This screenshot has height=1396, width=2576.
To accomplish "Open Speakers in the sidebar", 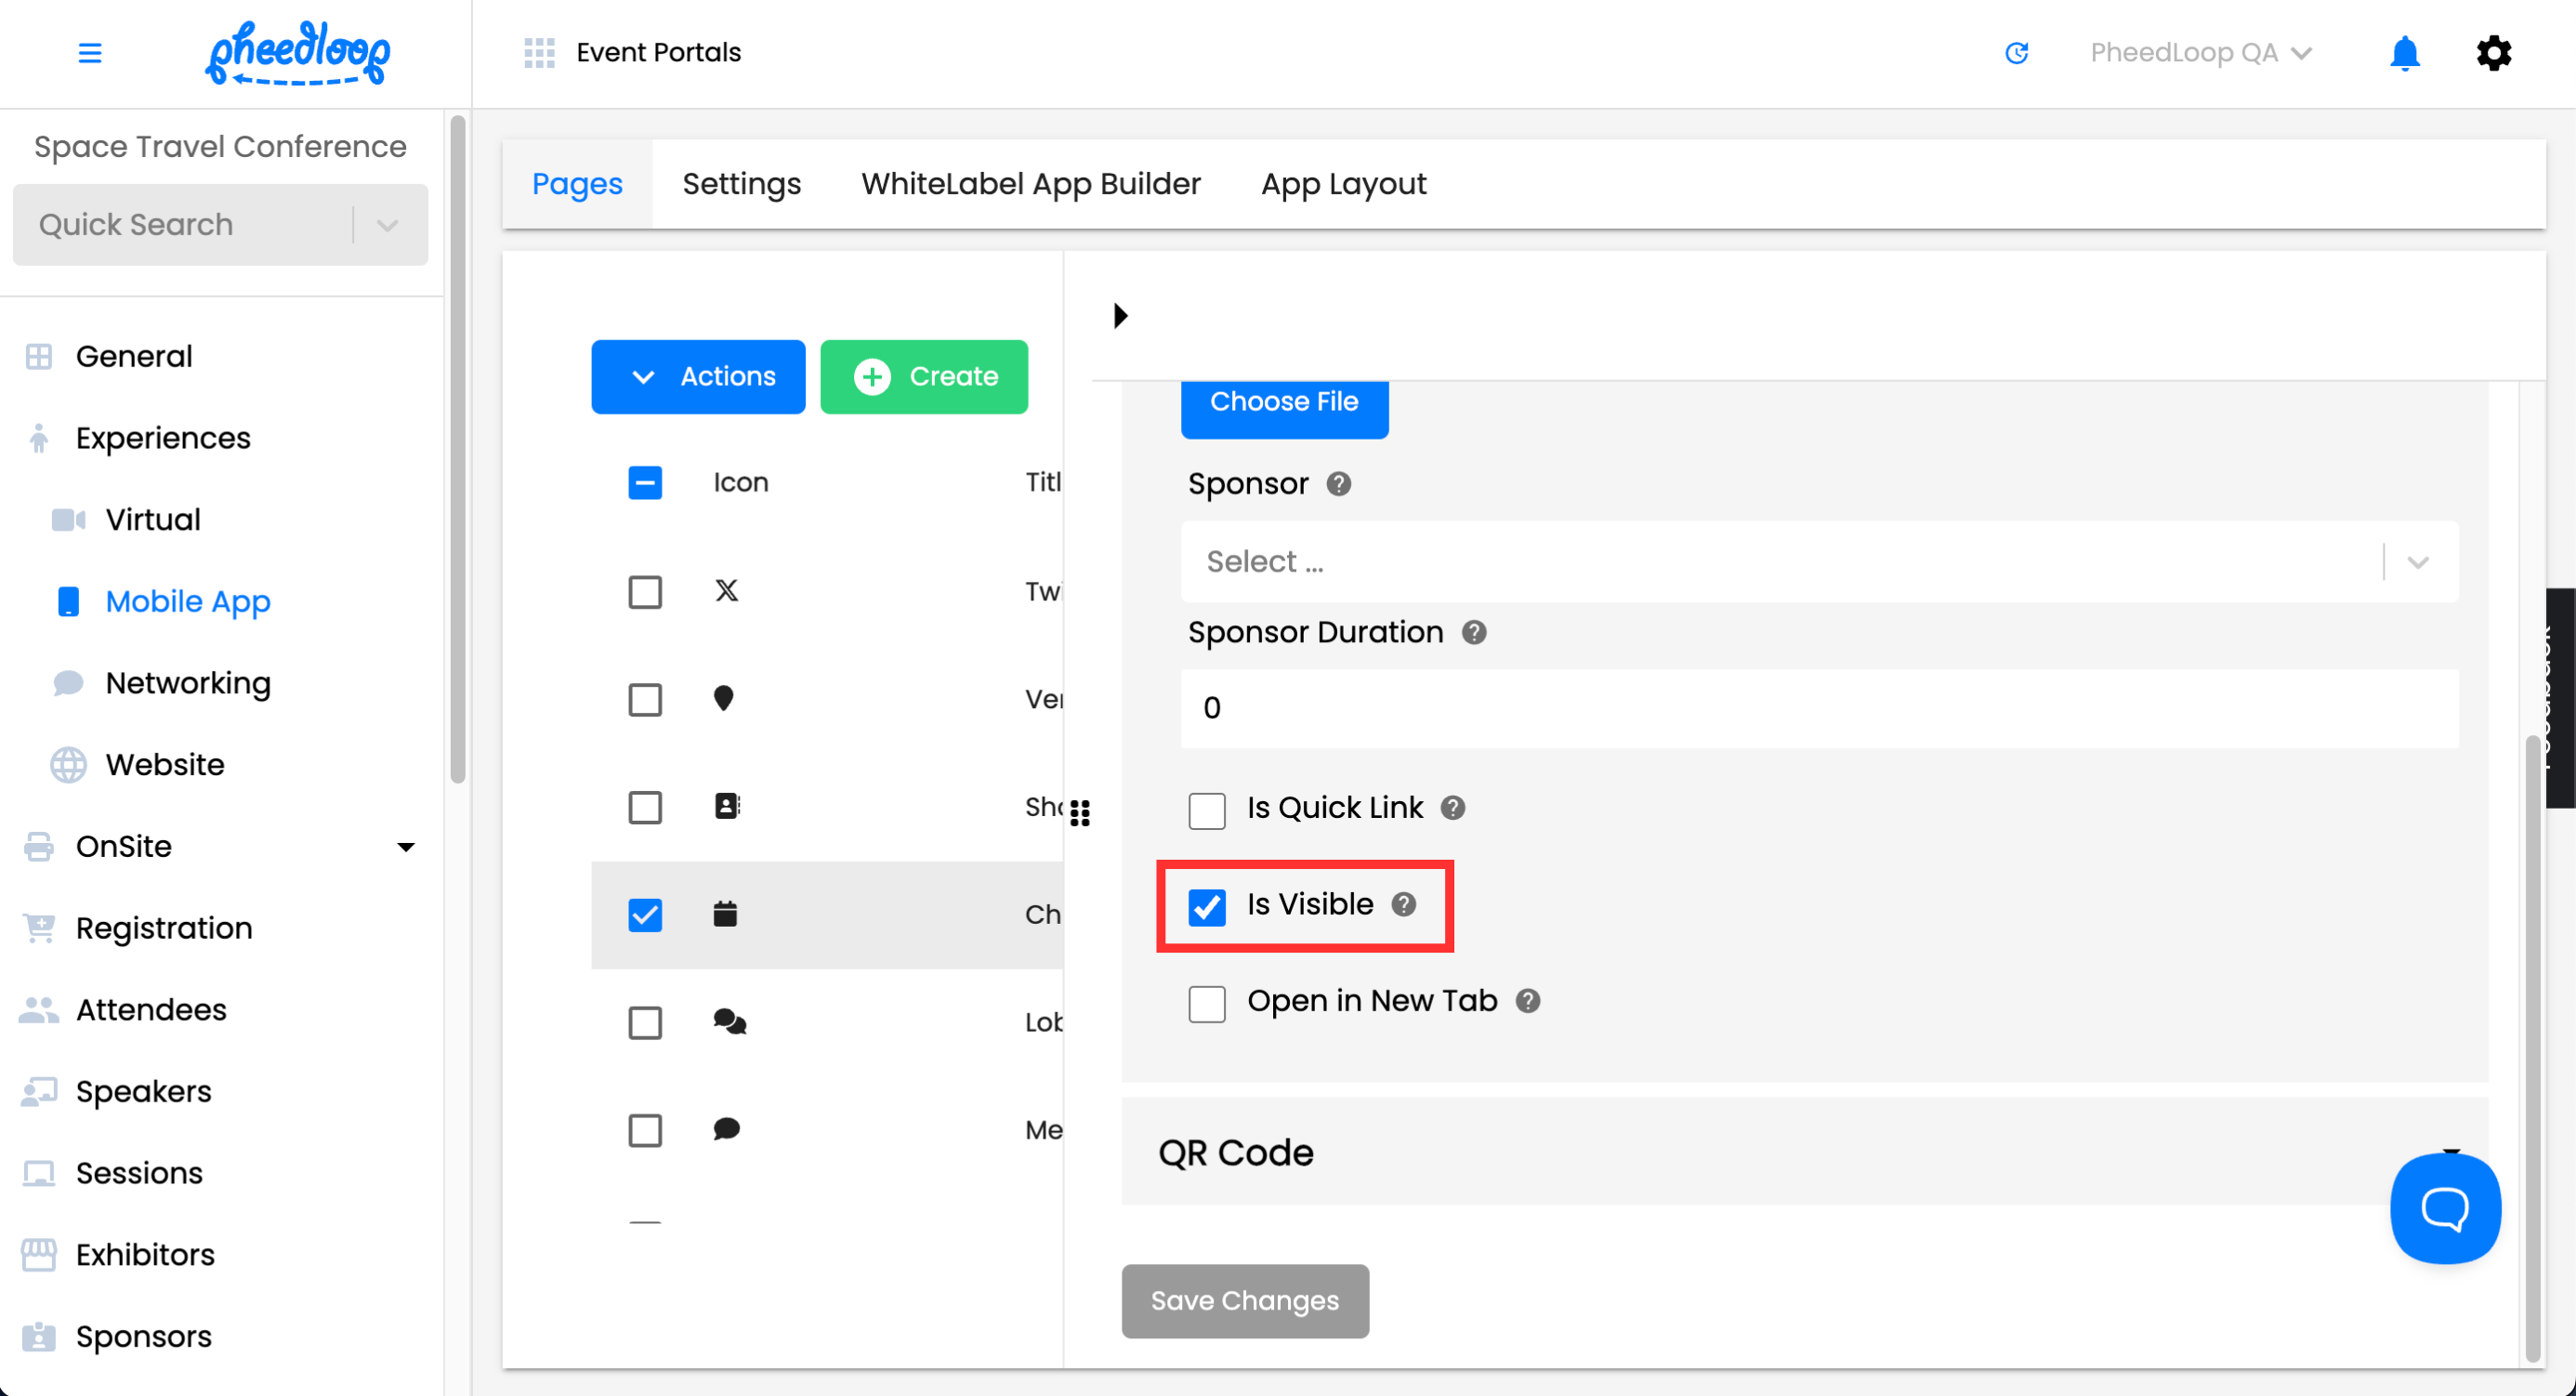I will [x=144, y=1092].
